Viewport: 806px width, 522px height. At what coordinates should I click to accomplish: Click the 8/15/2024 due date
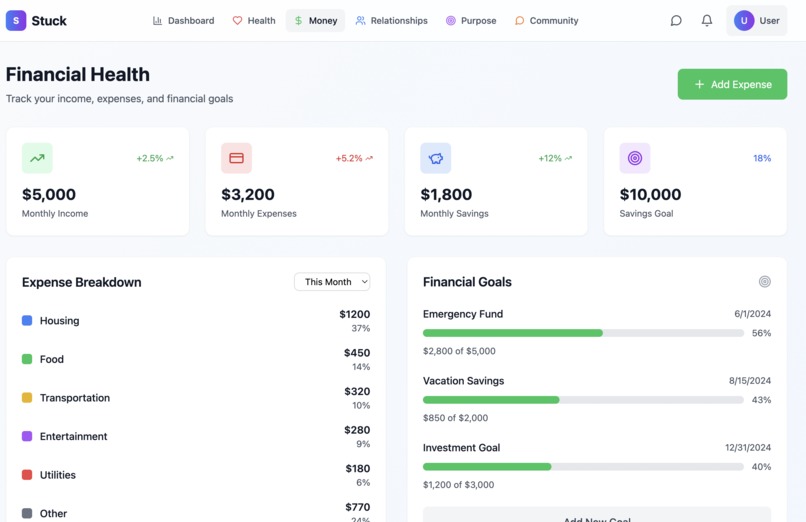(750, 381)
